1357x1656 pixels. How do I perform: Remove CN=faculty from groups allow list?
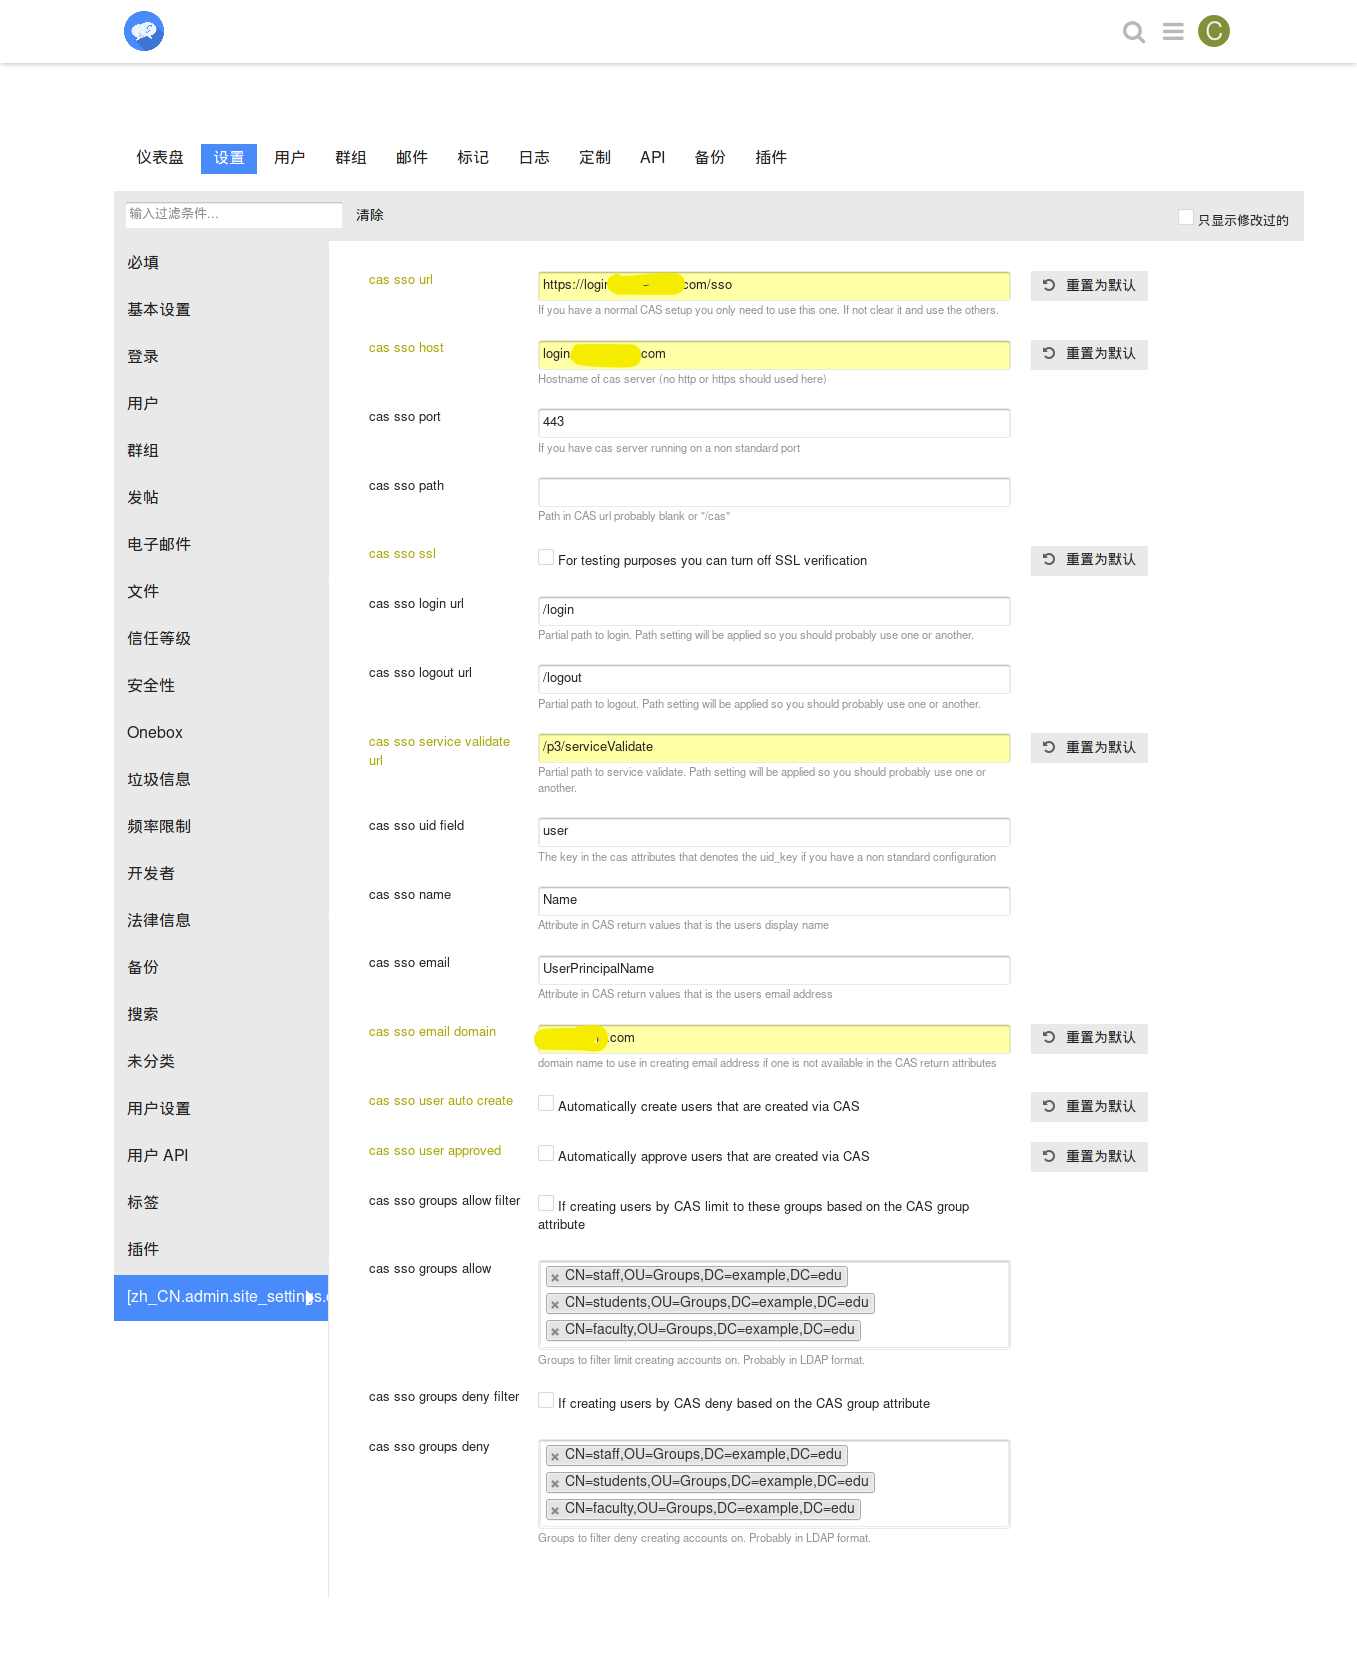[x=555, y=1331]
